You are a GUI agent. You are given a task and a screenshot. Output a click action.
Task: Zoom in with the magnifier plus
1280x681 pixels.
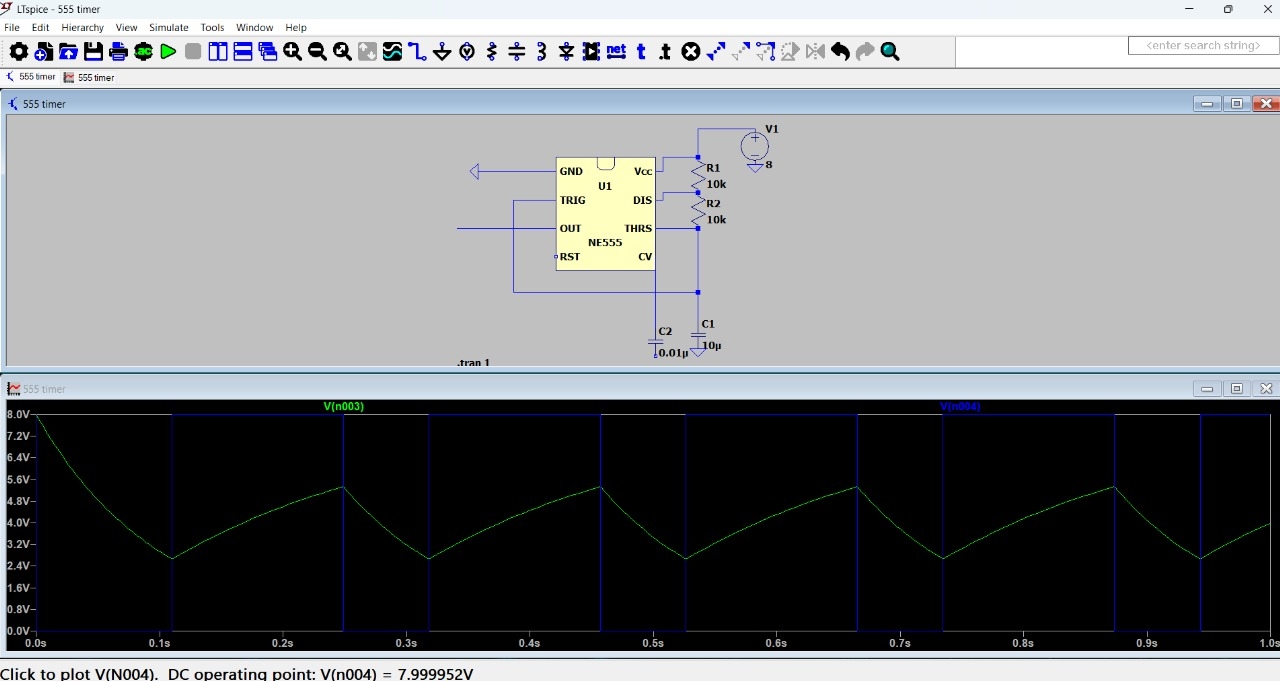click(293, 52)
